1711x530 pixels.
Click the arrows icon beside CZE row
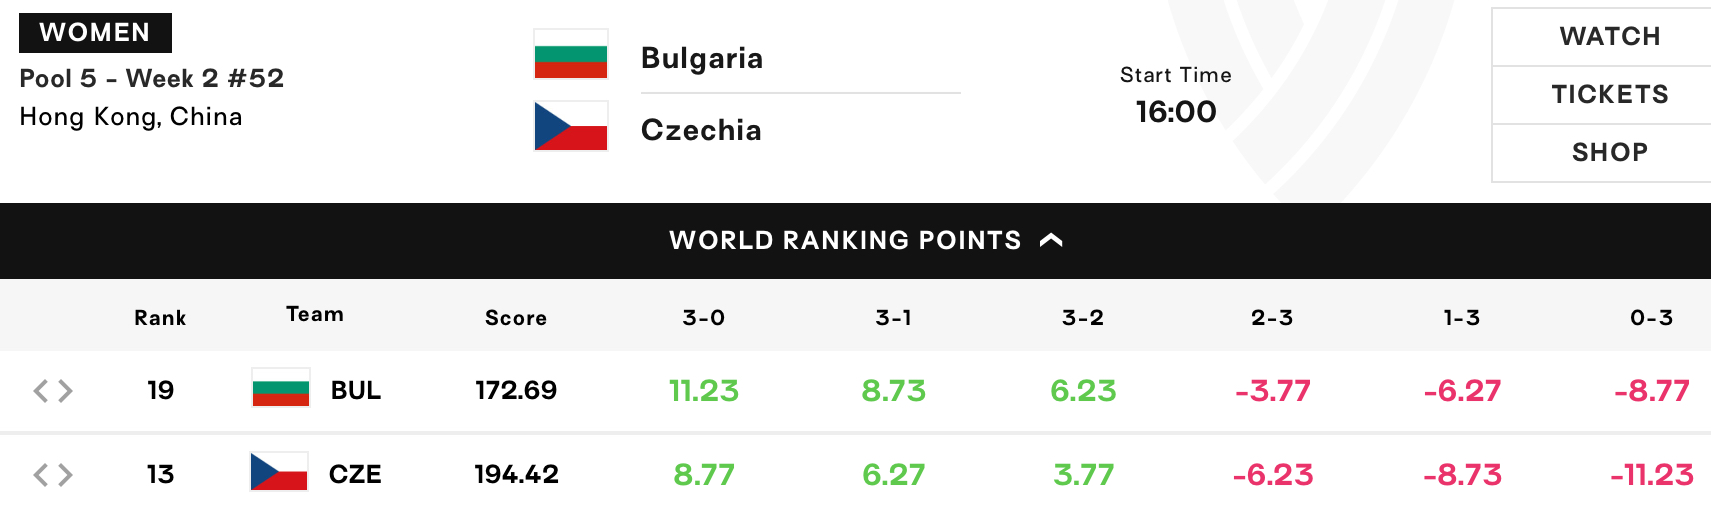click(x=53, y=474)
